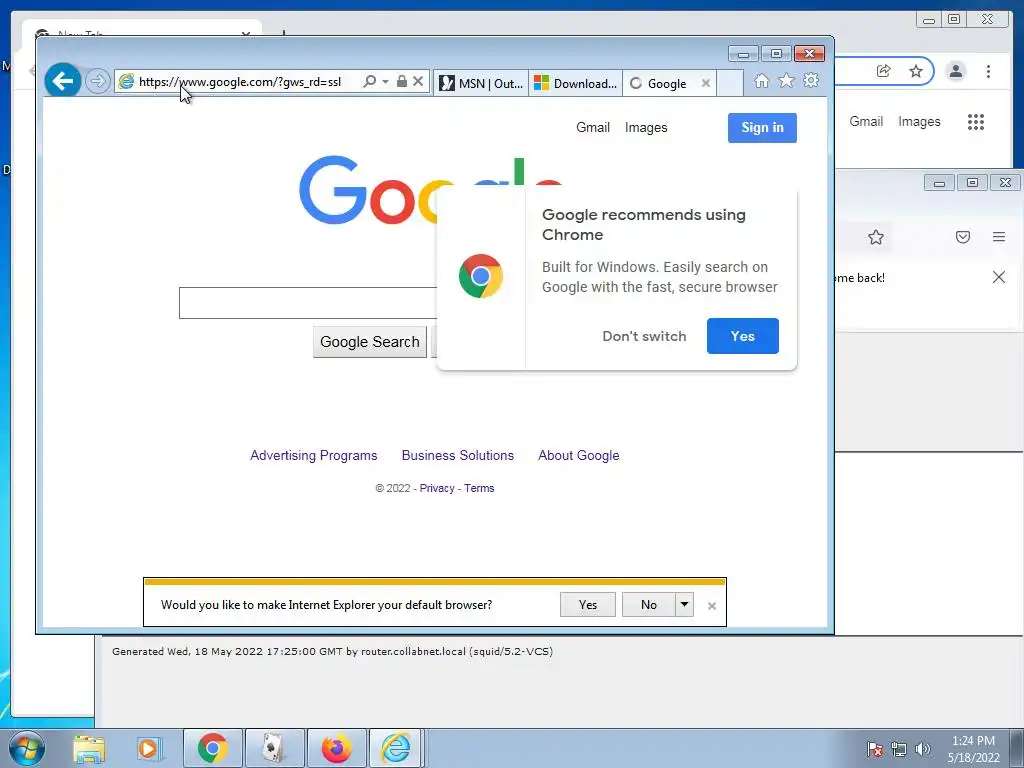Switch to Chrome from the taskbar
This screenshot has width=1024, height=768.
coord(212,748)
